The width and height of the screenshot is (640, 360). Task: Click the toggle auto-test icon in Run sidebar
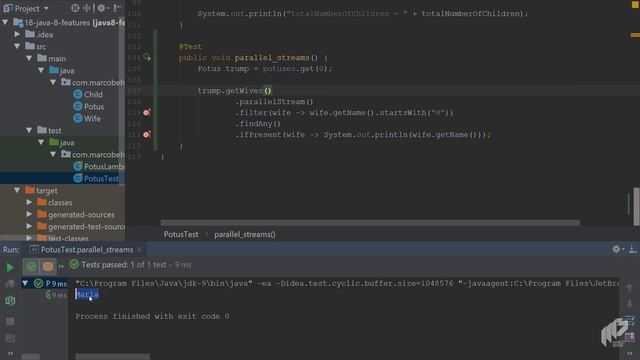click(x=10, y=301)
